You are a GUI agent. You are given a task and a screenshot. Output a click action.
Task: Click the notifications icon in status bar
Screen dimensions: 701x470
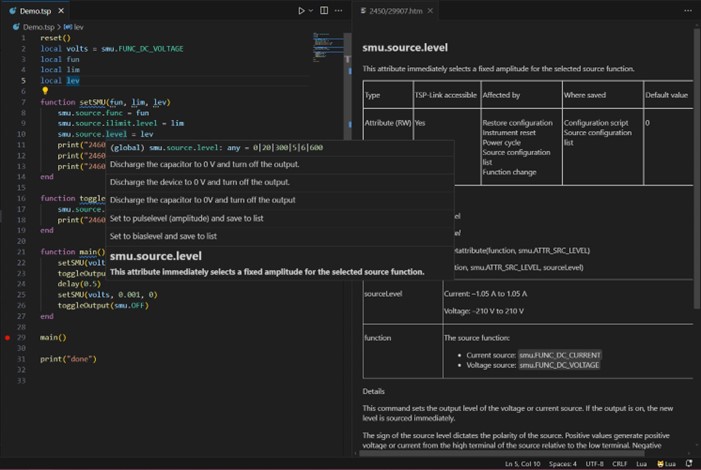(x=689, y=464)
